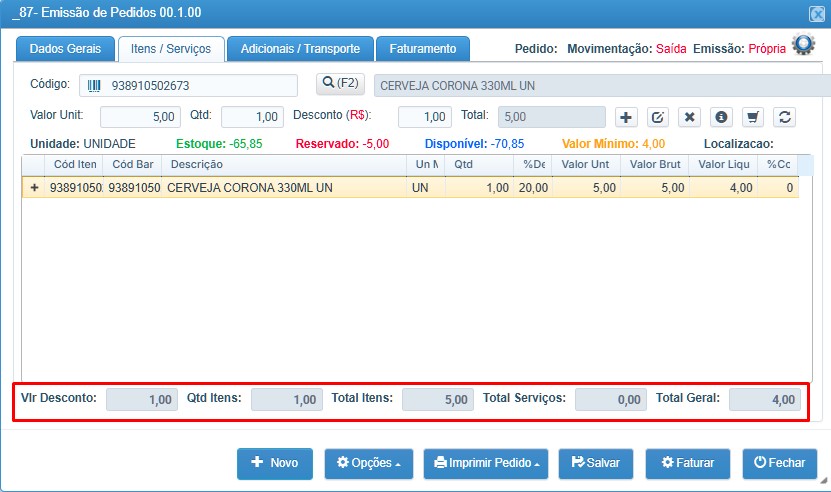Click the Reservado: -5,00 label
Screen dimensions: 831x492
(x=342, y=144)
